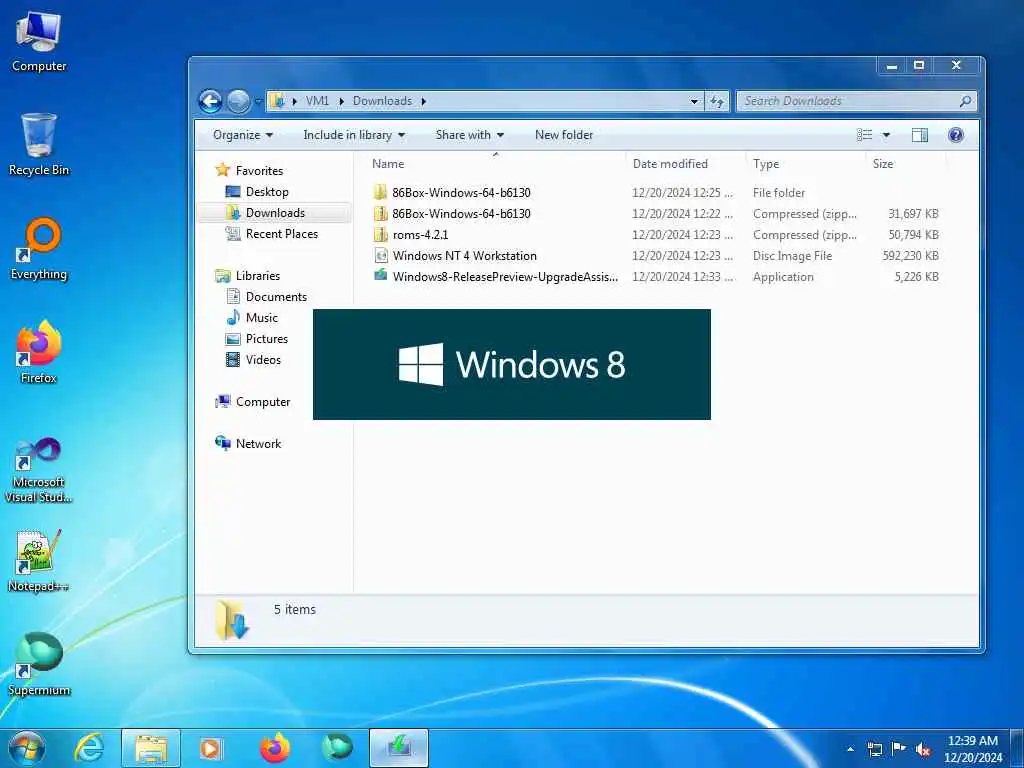Open Action Center flag in tray

[899, 748]
